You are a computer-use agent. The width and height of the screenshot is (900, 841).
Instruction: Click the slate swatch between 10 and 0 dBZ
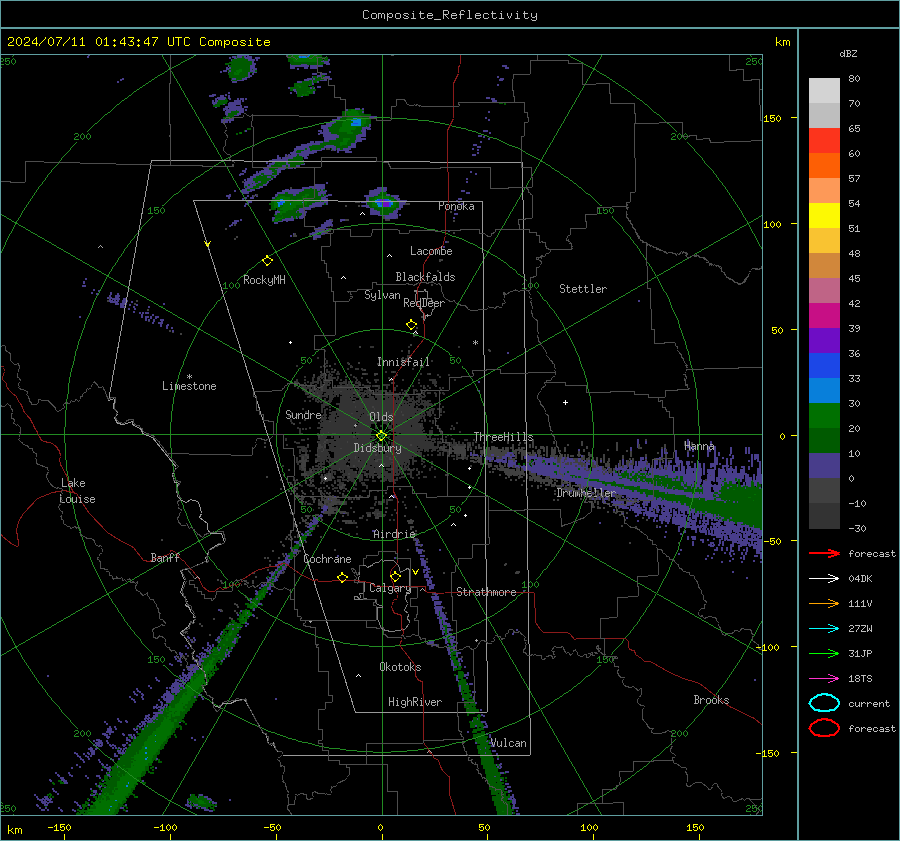coord(824,466)
